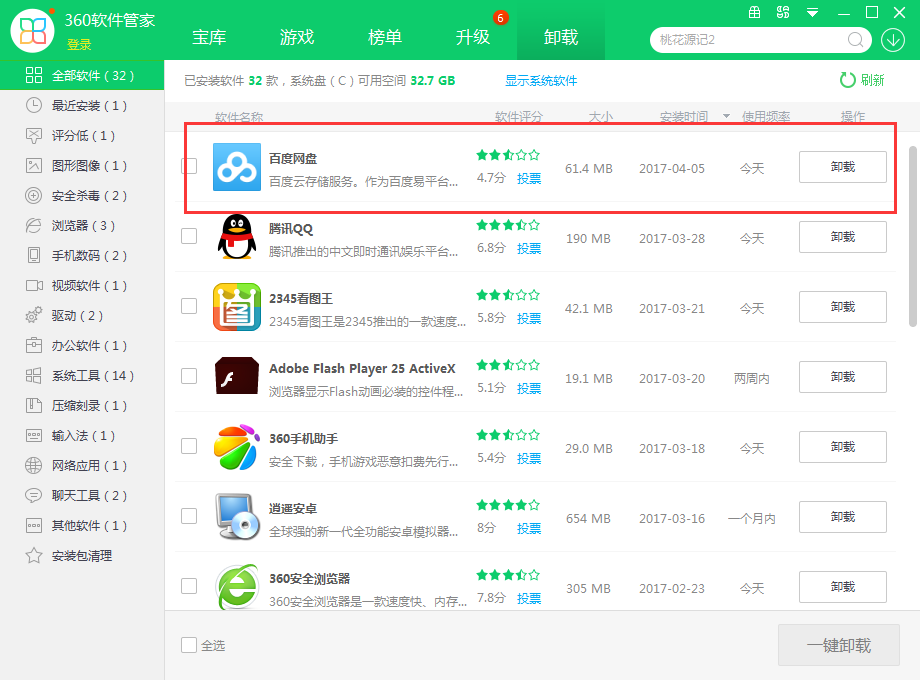
Task: Click 显示系统软件 link
Action: (x=541, y=78)
